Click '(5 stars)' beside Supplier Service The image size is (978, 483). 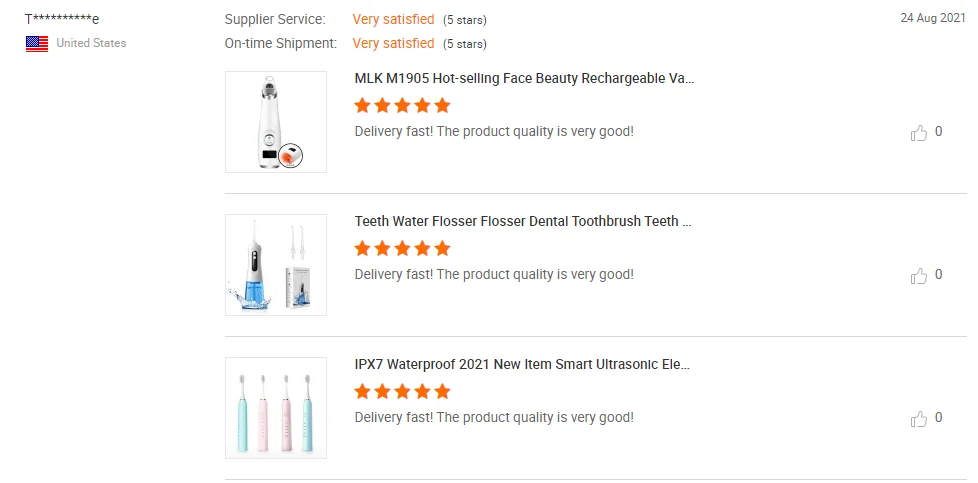tap(465, 20)
